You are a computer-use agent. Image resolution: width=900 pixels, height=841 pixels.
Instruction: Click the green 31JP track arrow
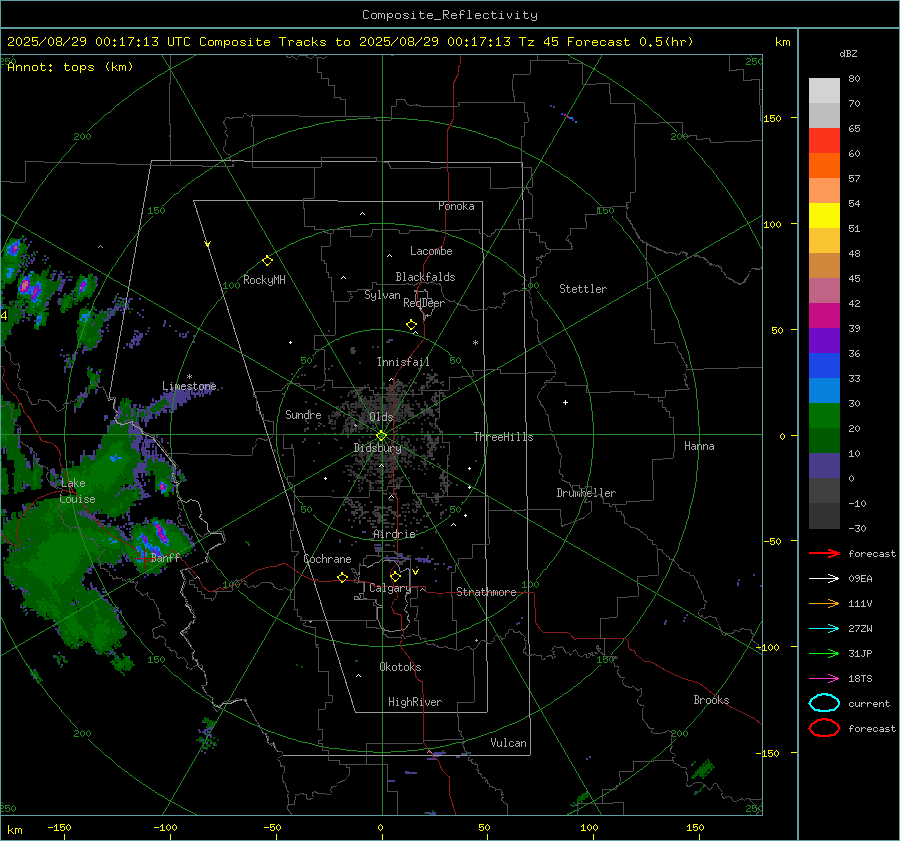(x=824, y=653)
